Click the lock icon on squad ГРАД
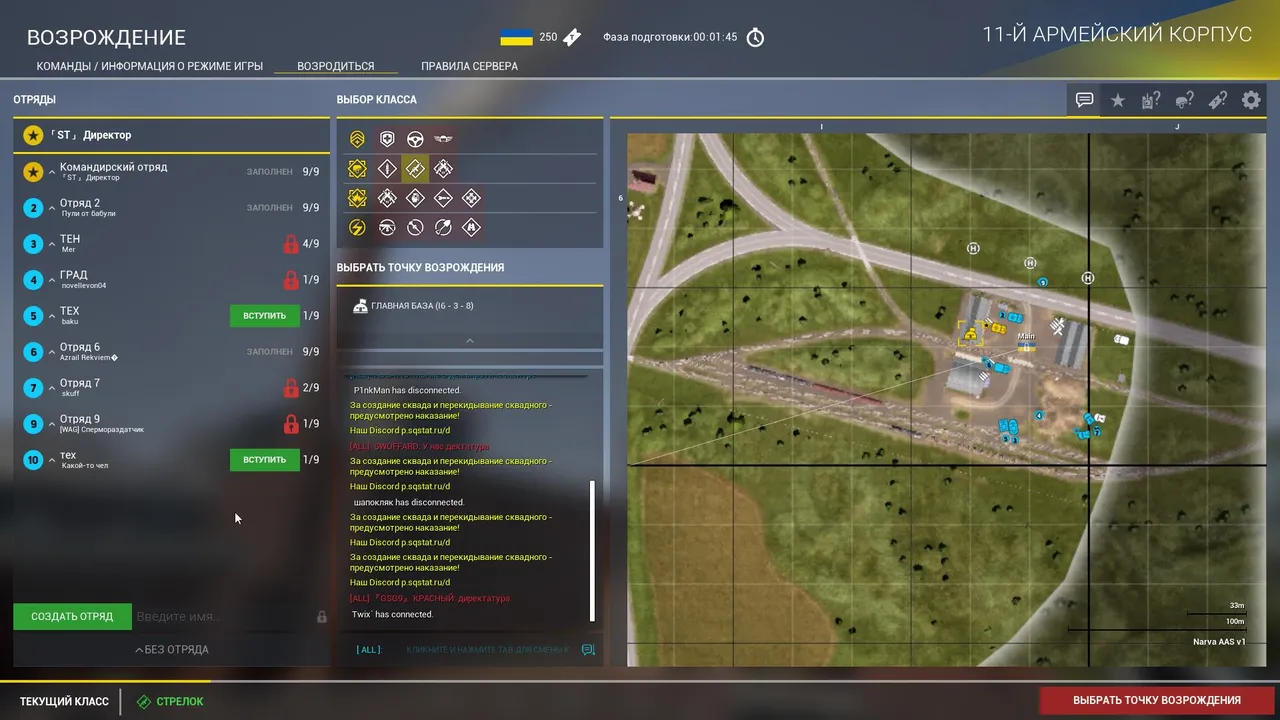Image resolution: width=1280 pixels, height=720 pixels. [x=291, y=280]
